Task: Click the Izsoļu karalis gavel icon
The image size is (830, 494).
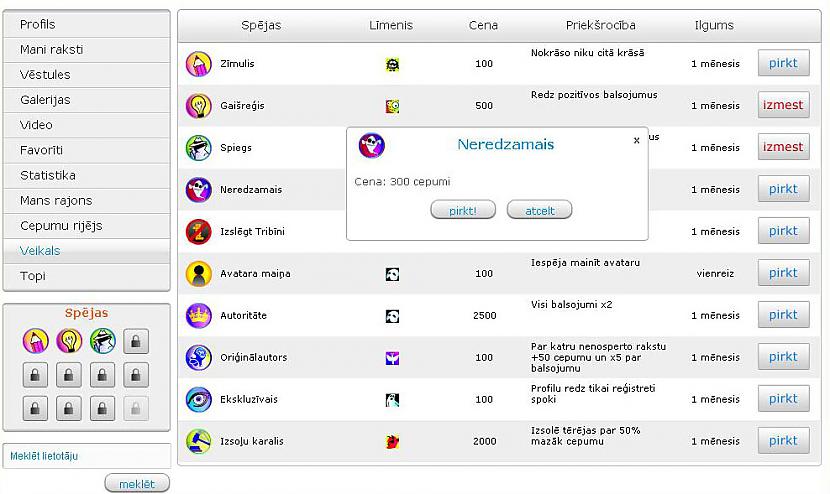Action: 199,441
